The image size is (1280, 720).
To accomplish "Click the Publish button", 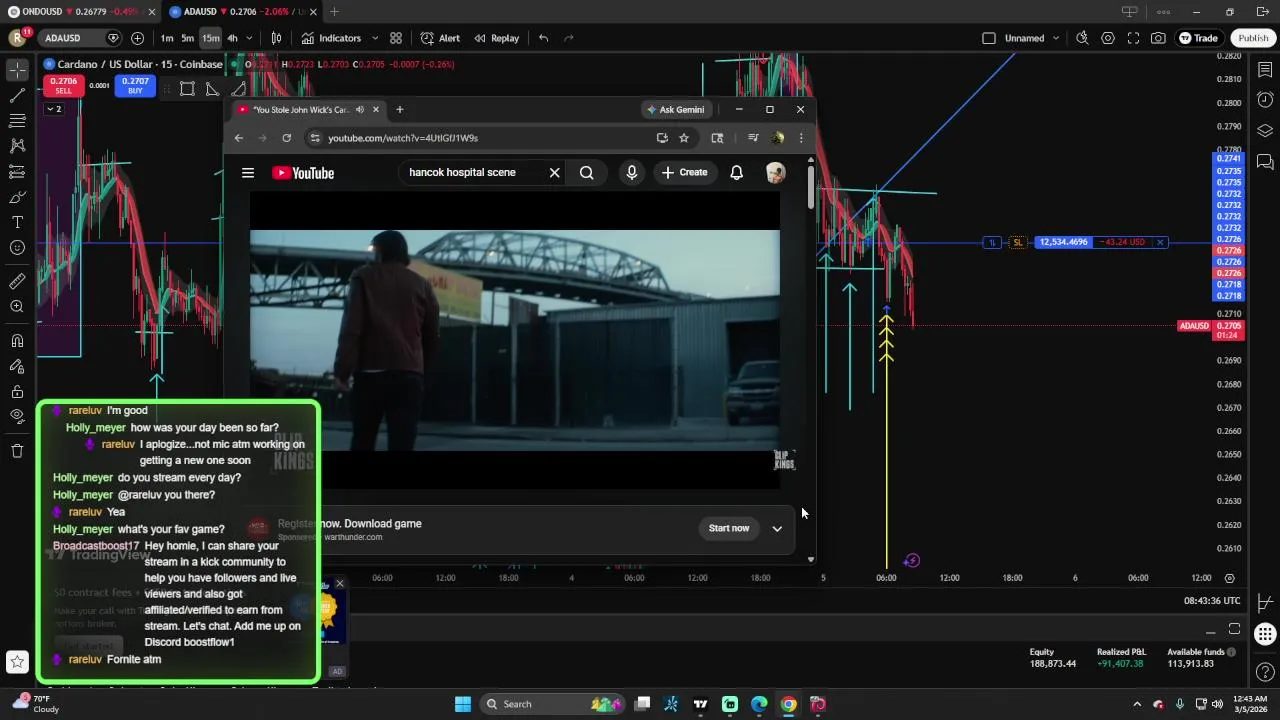I will (x=1253, y=38).
